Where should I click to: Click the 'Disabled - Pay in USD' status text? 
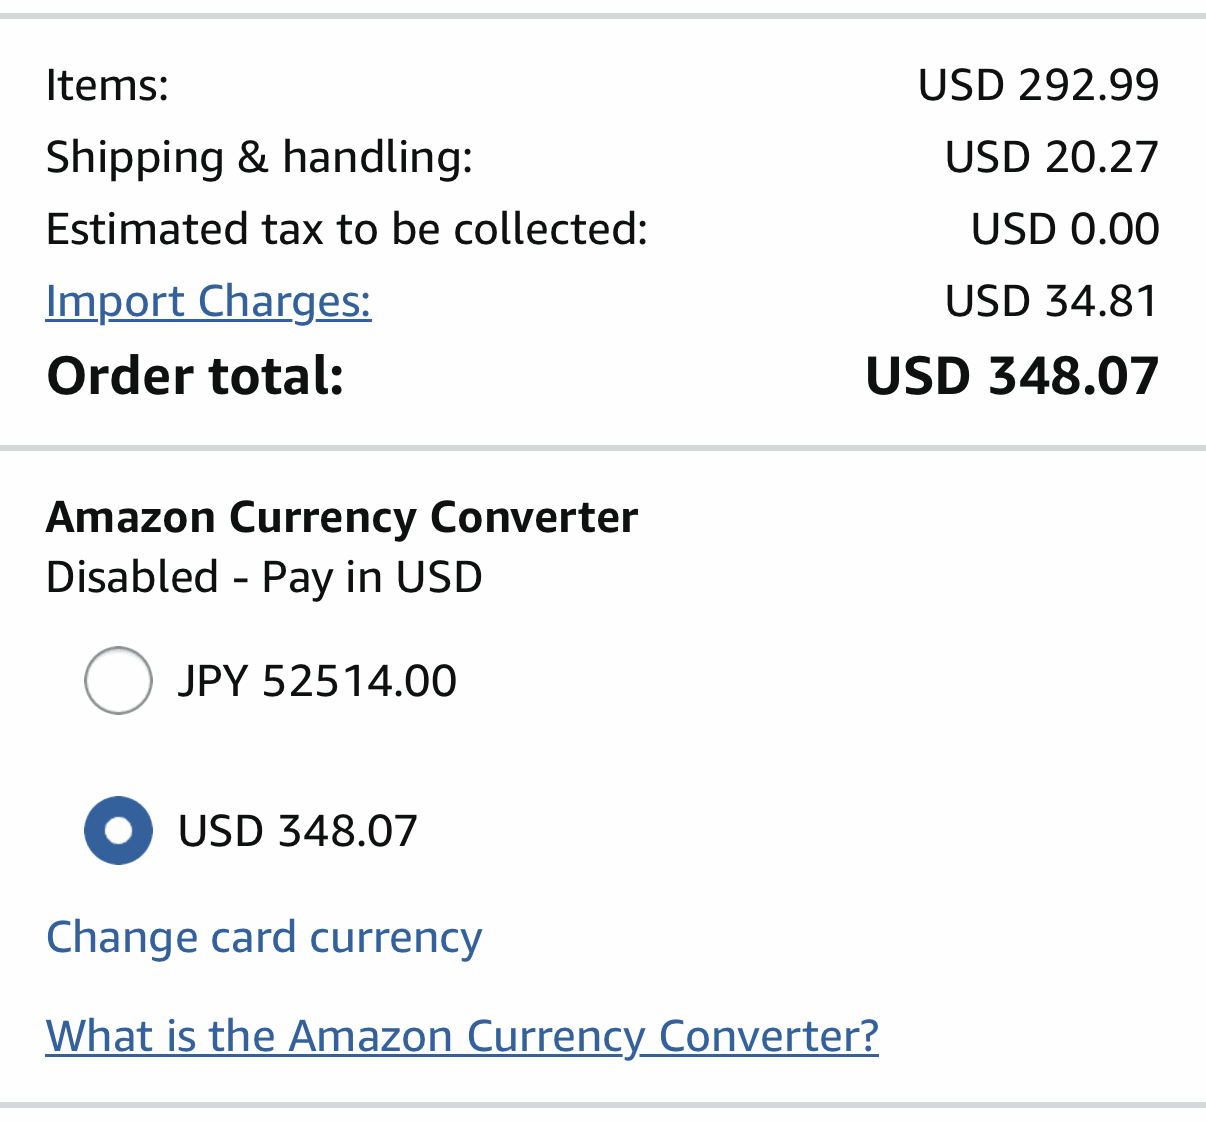264,577
